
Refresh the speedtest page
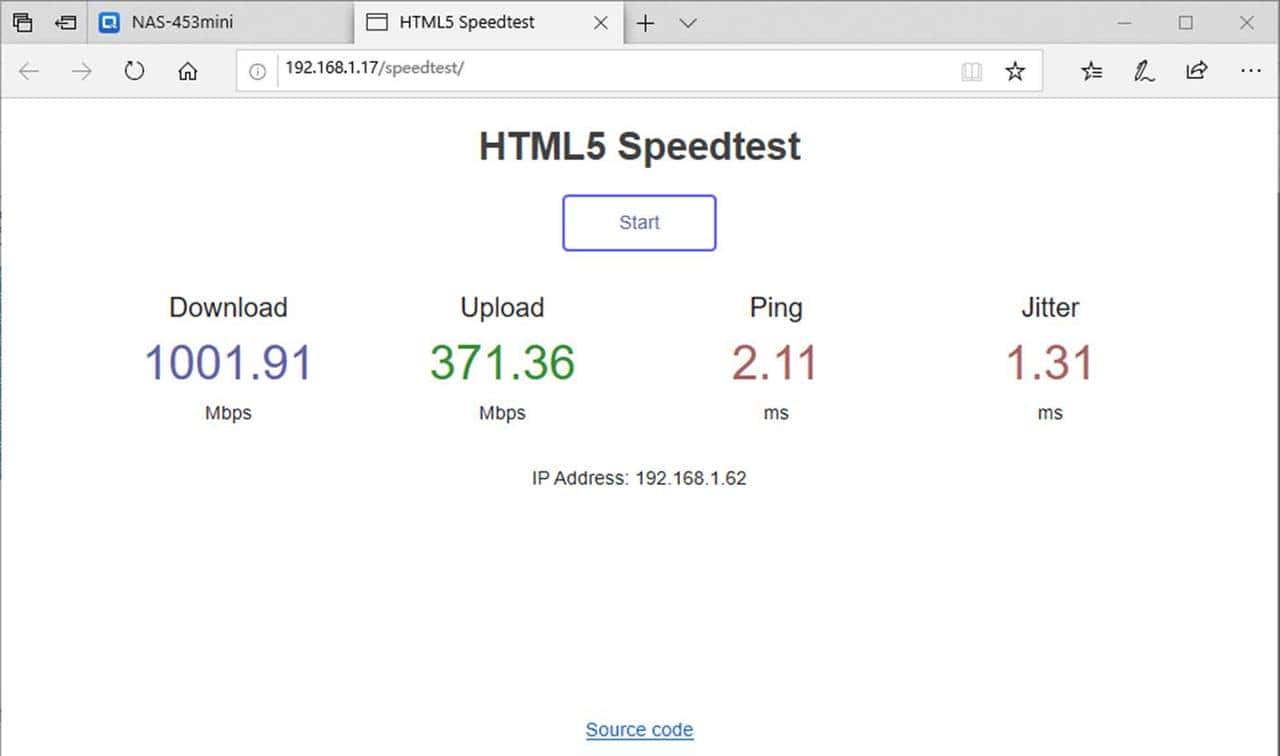134,71
